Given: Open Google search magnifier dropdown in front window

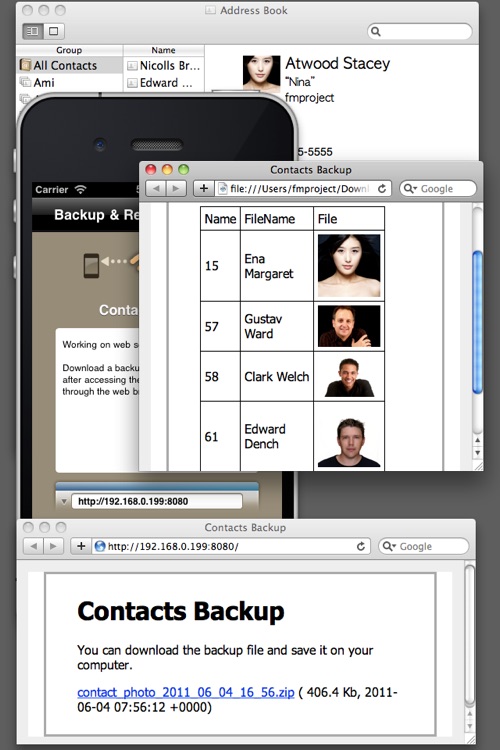Looking at the screenshot, I should click(x=410, y=188).
